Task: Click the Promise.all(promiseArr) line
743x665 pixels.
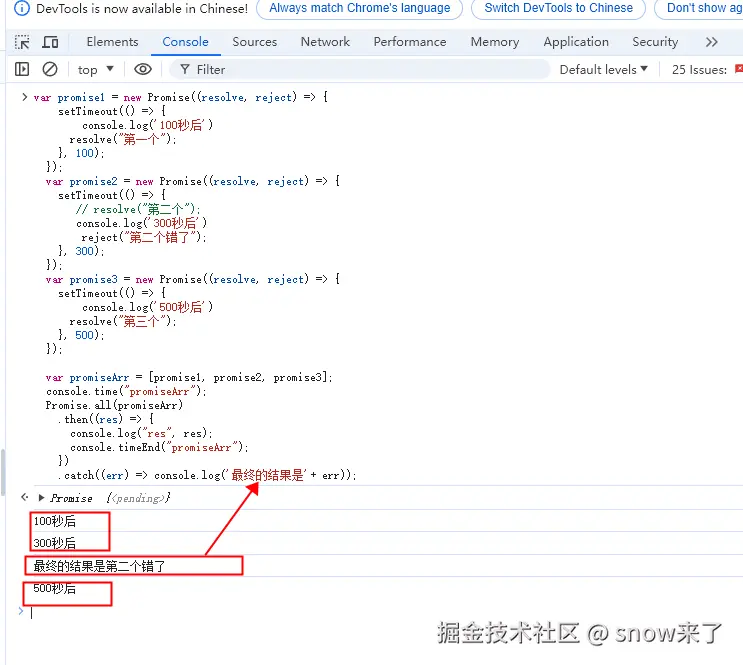Action: (114, 405)
